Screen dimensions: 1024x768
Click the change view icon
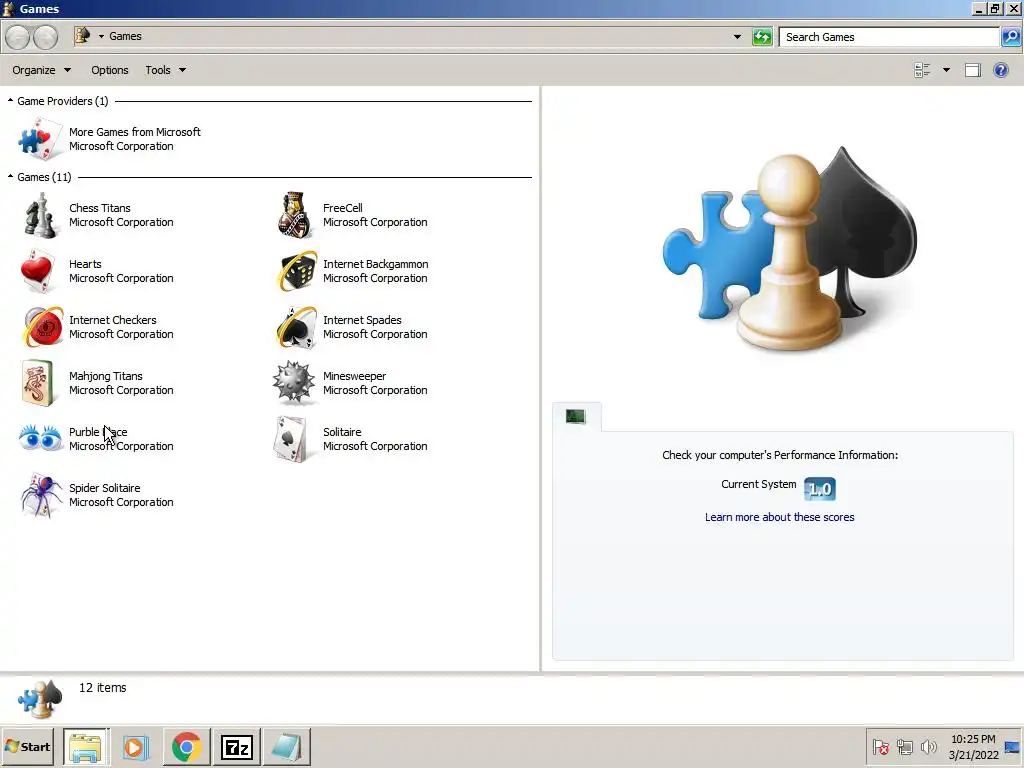(922, 70)
